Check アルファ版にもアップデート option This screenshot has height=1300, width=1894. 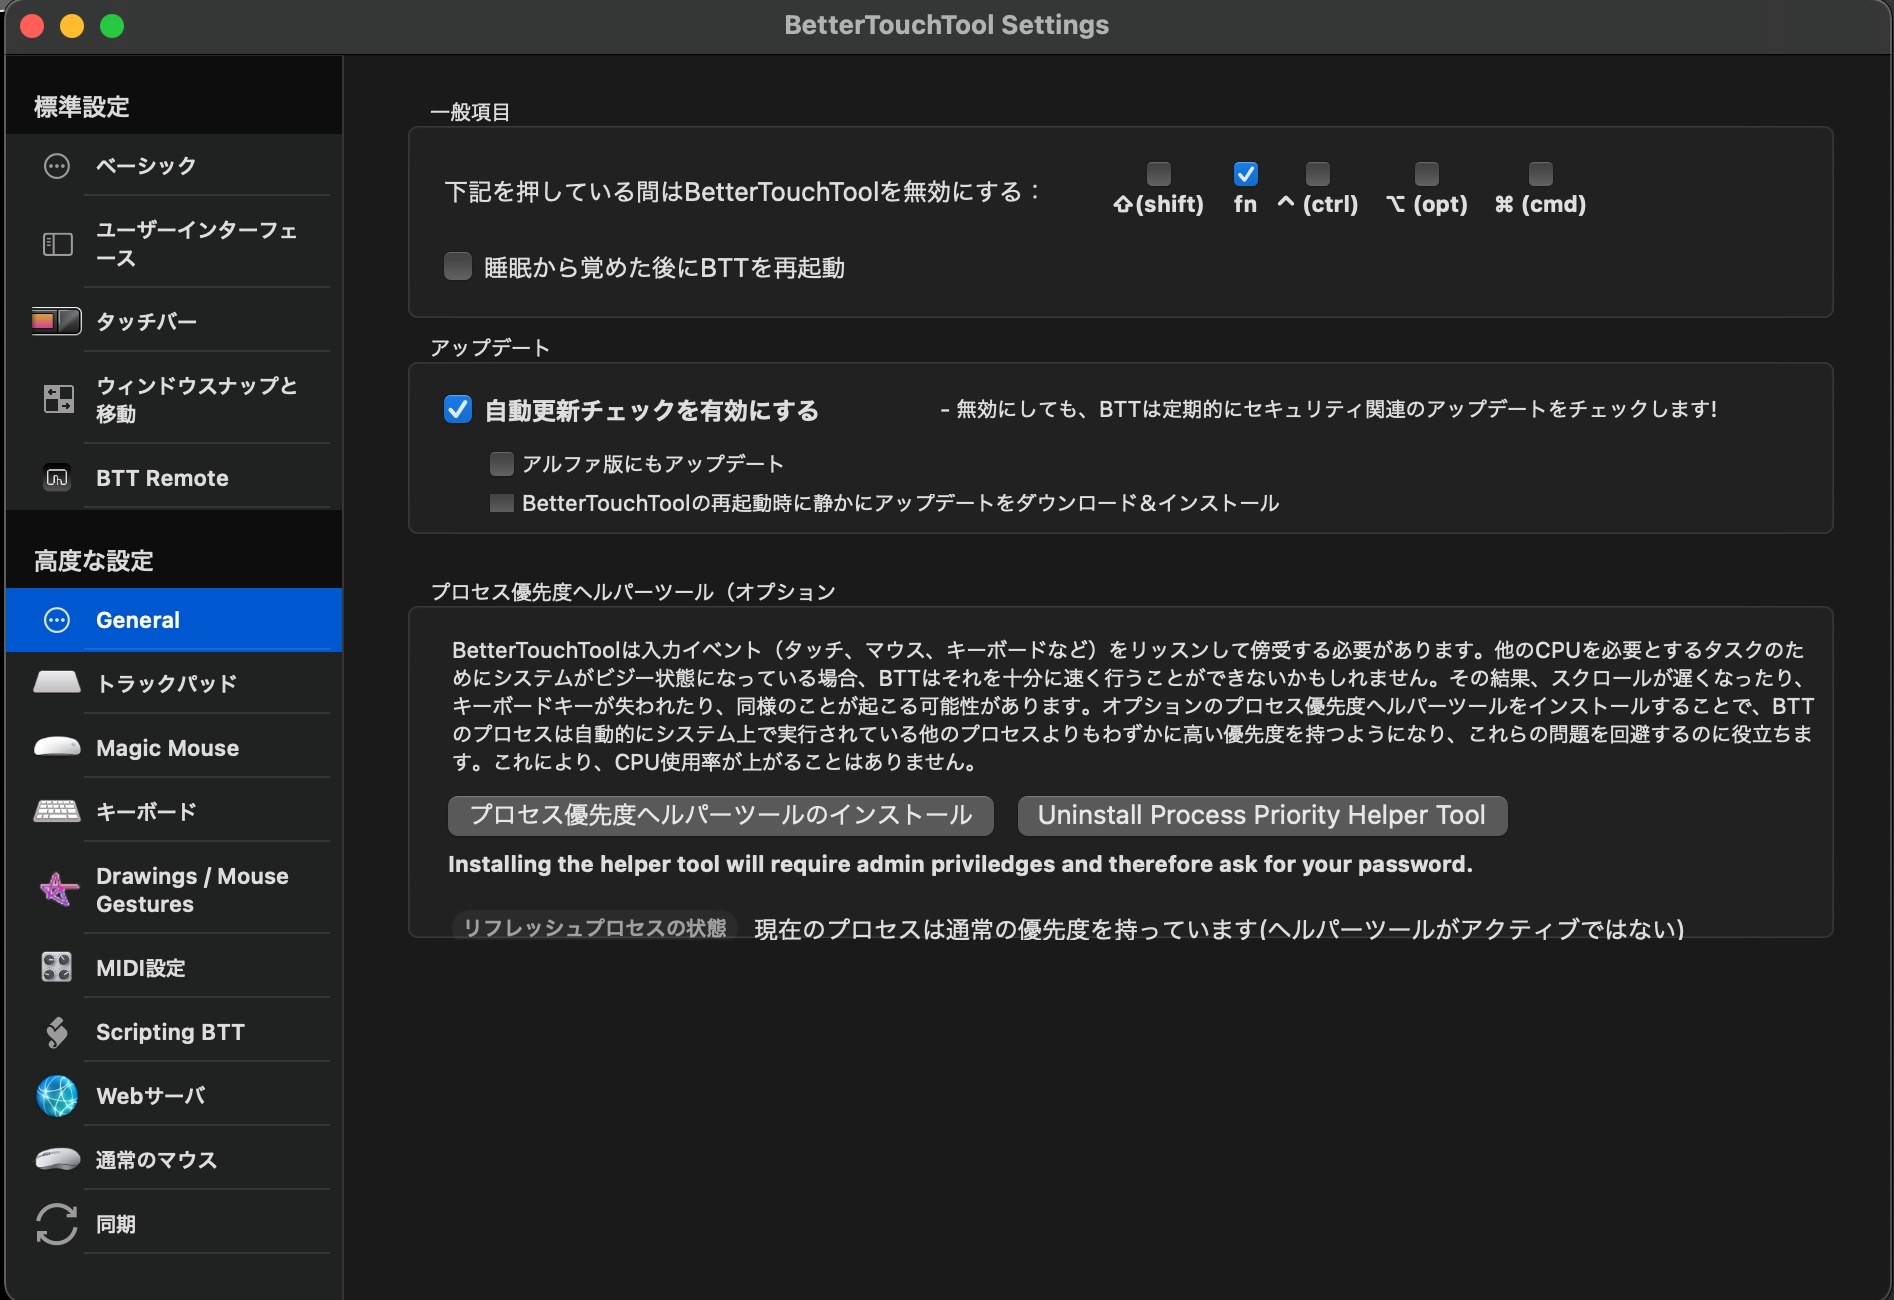point(501,464)
